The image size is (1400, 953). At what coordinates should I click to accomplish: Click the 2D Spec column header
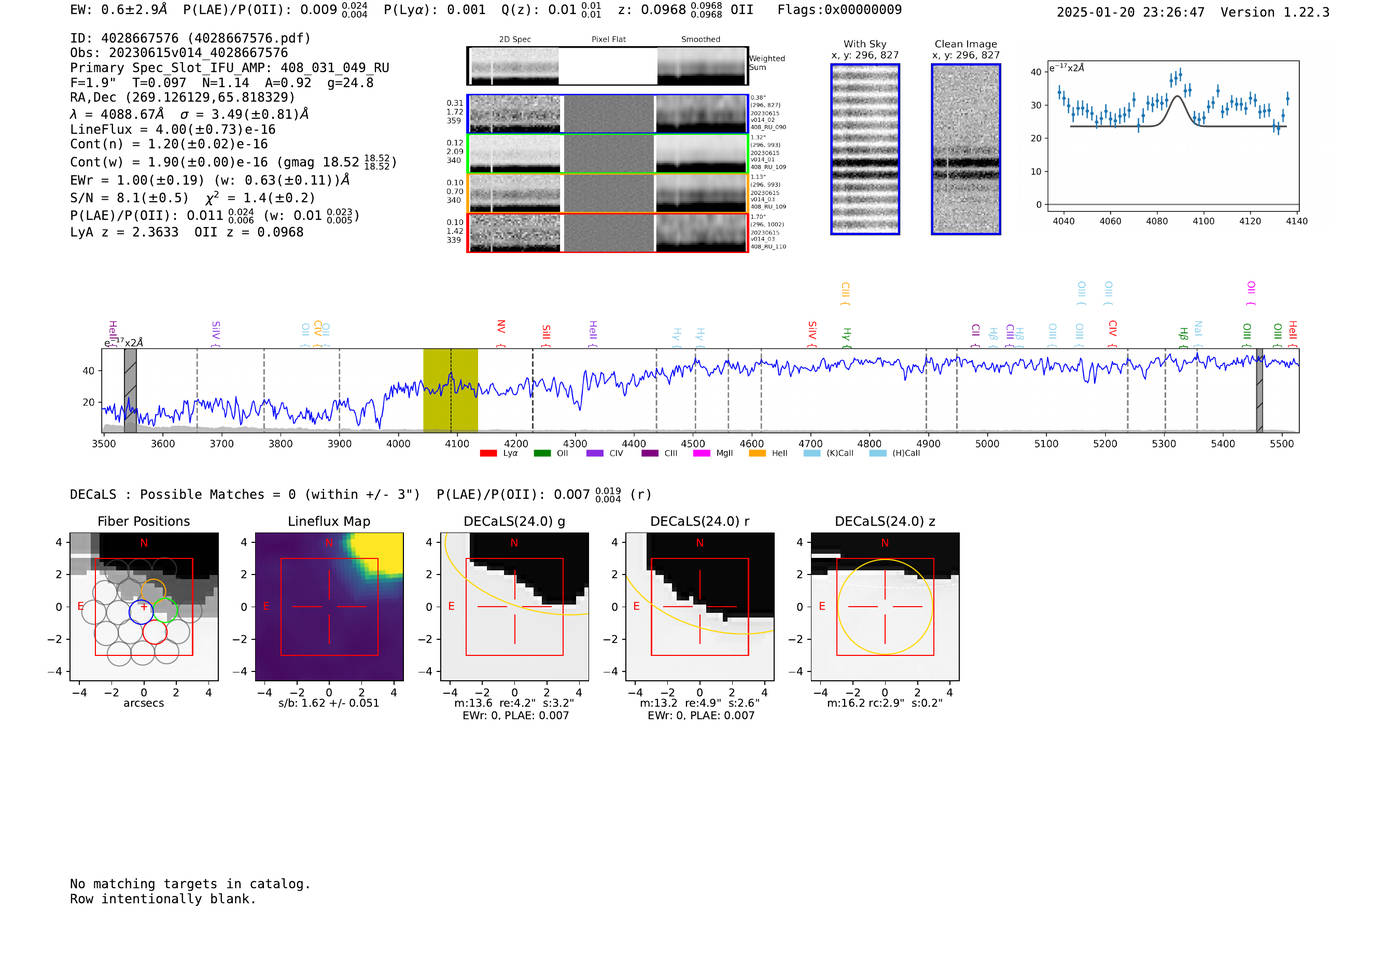click(x=515, y=39)
